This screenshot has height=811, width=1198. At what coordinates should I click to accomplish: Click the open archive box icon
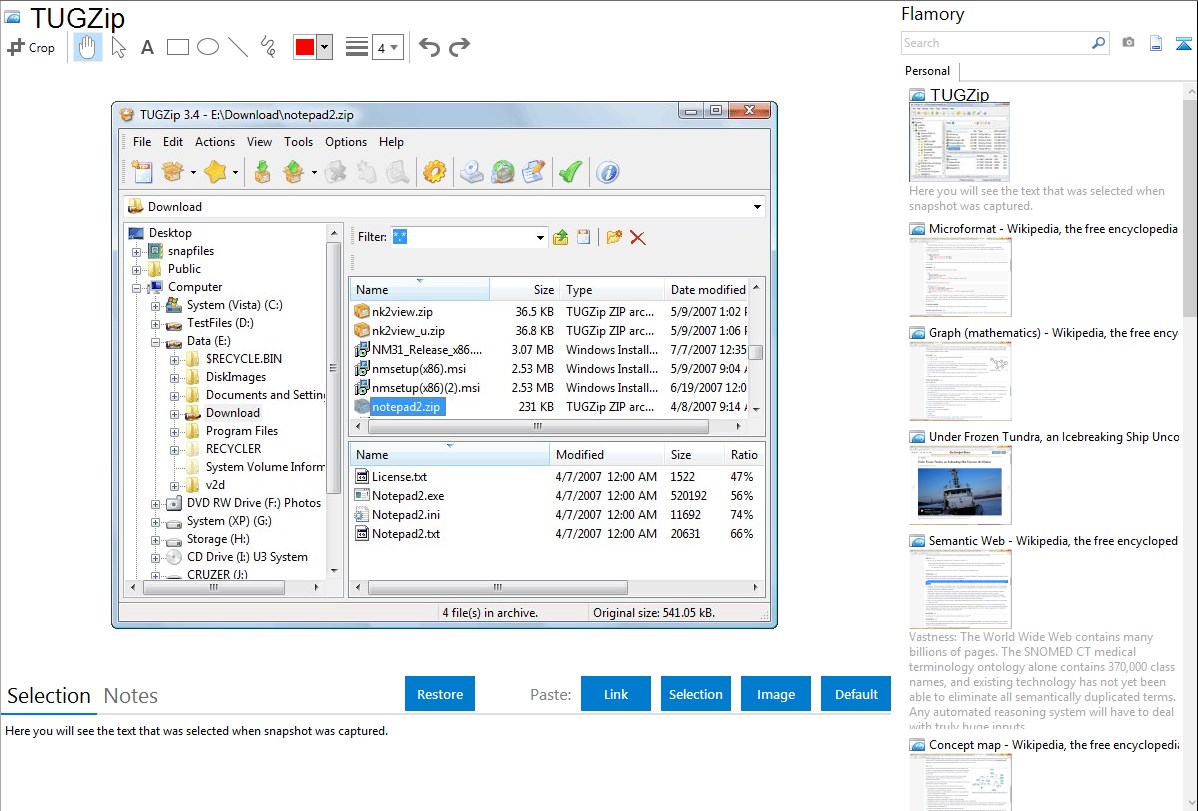click(173, 173)
